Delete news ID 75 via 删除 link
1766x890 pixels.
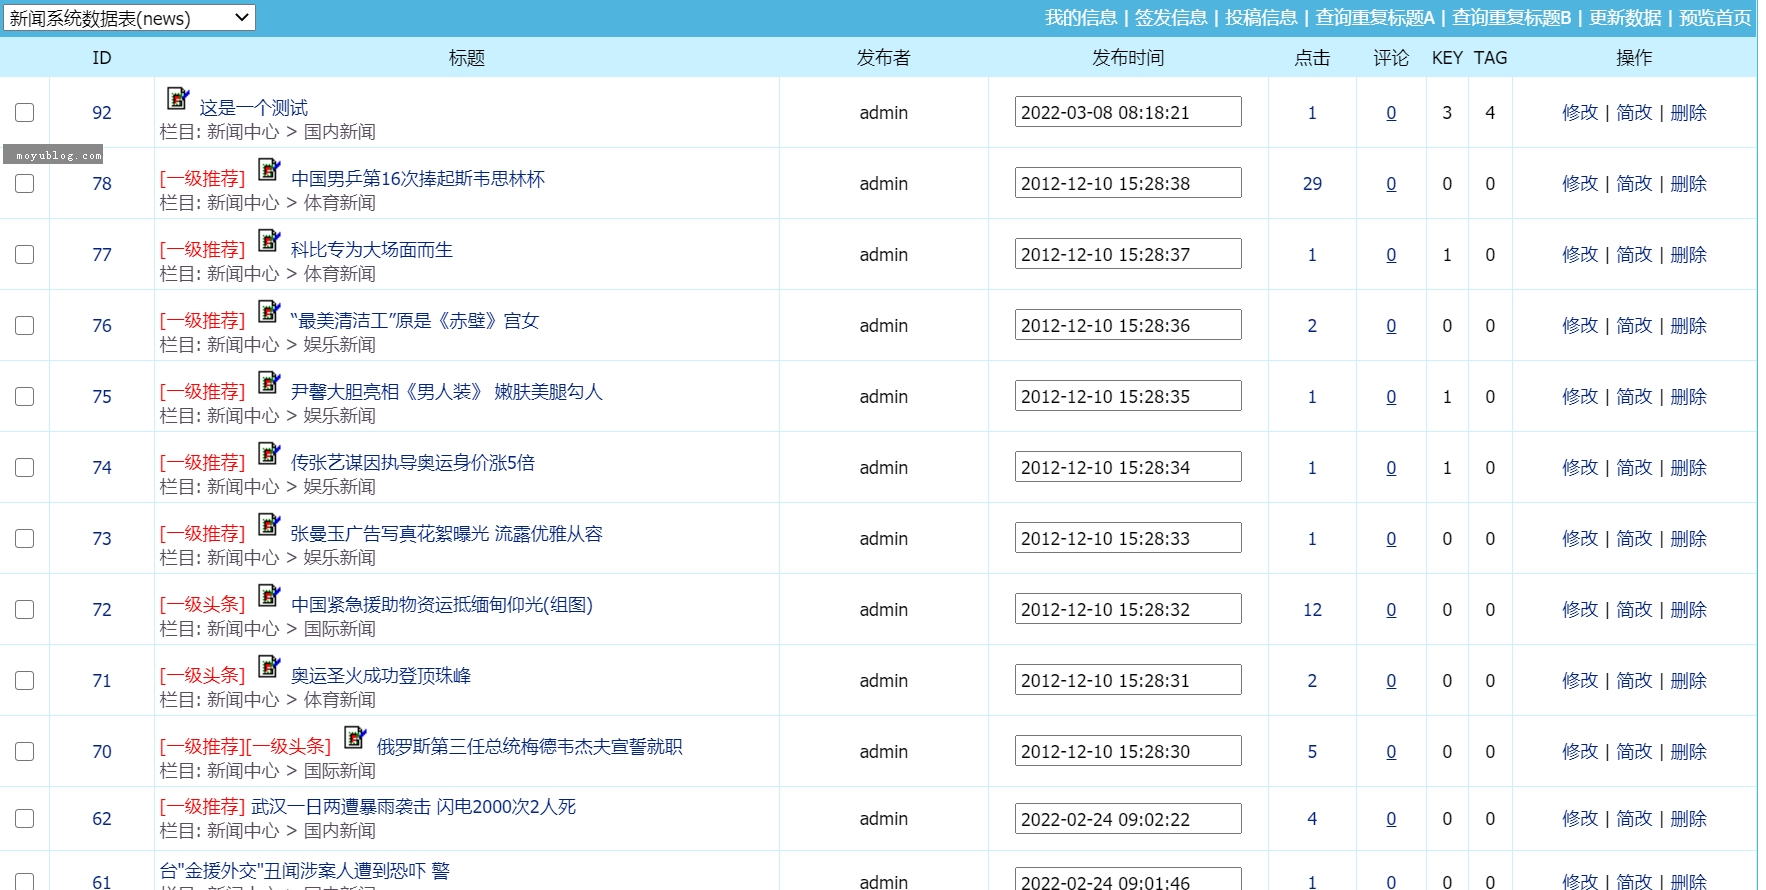point(1688,397)
